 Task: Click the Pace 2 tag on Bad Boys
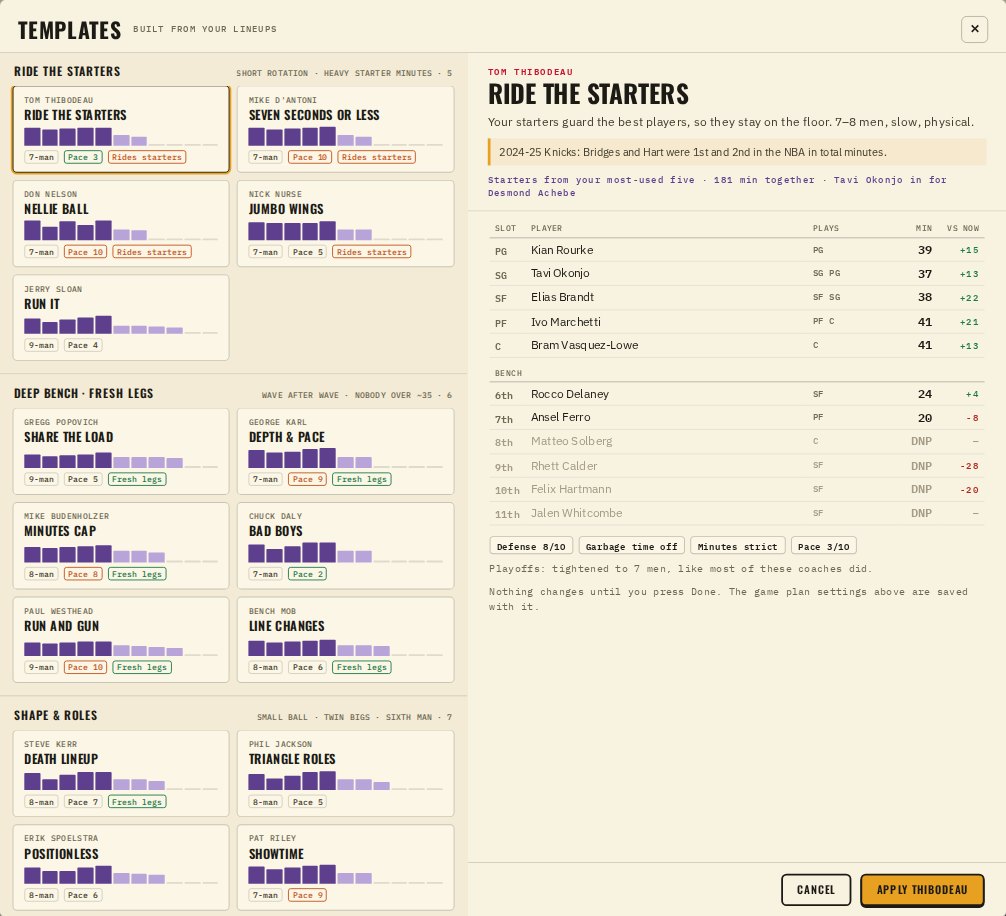(307, 574)
